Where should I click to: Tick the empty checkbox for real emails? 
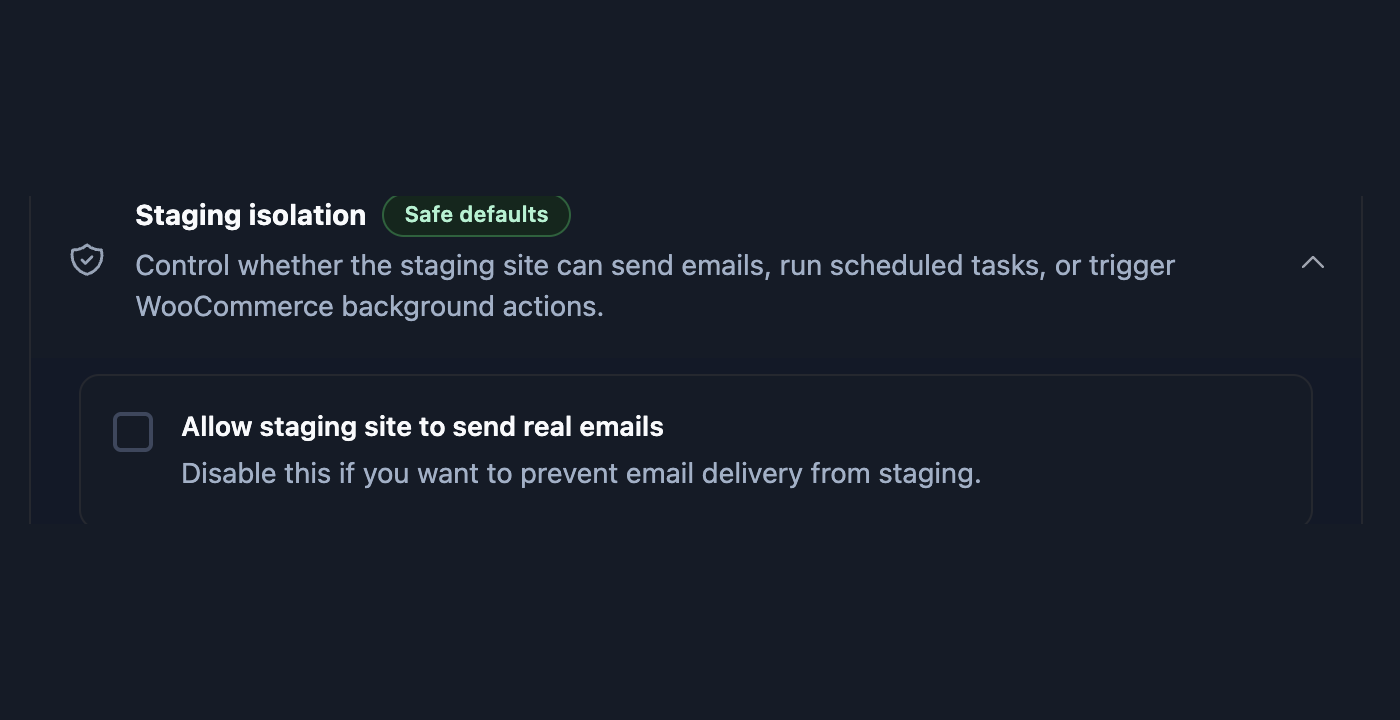(133, 432)
